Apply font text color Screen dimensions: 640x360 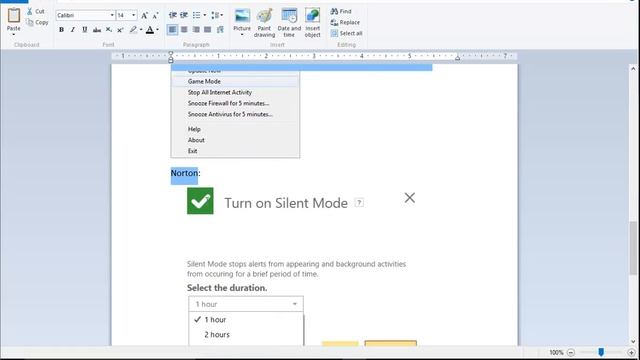click(x=150, y=29)
